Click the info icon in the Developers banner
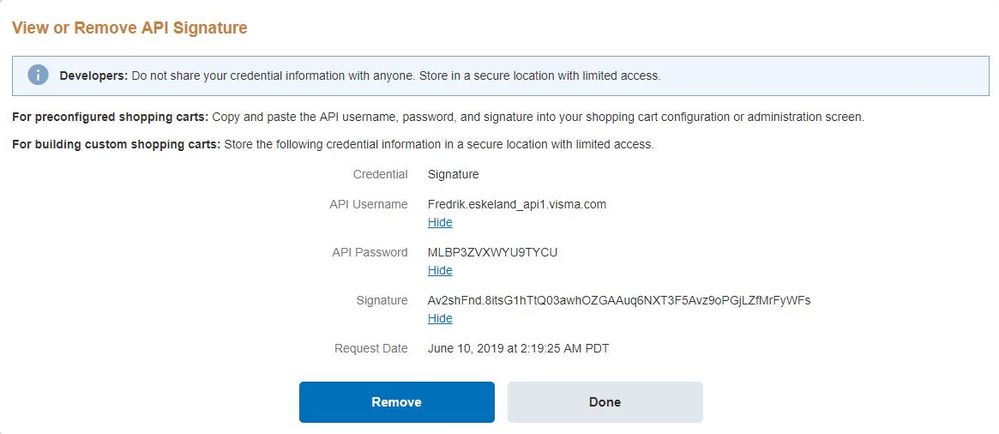The width and height of the screenshot is (999, 434). tap(38, 75)
